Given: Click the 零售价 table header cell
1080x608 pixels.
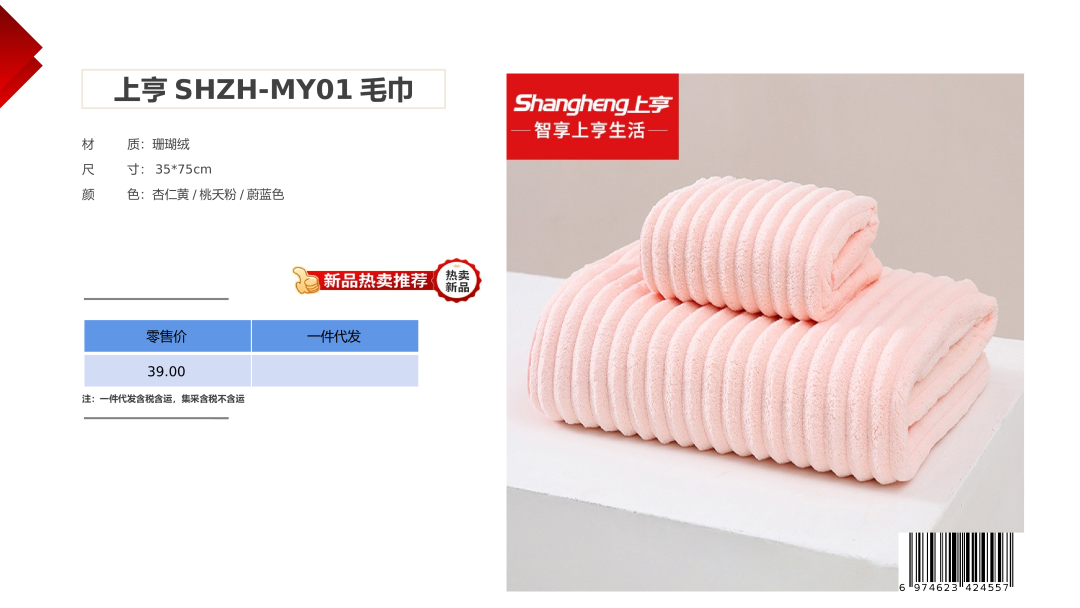Looking at the screenshot, I should click(167, 336).
